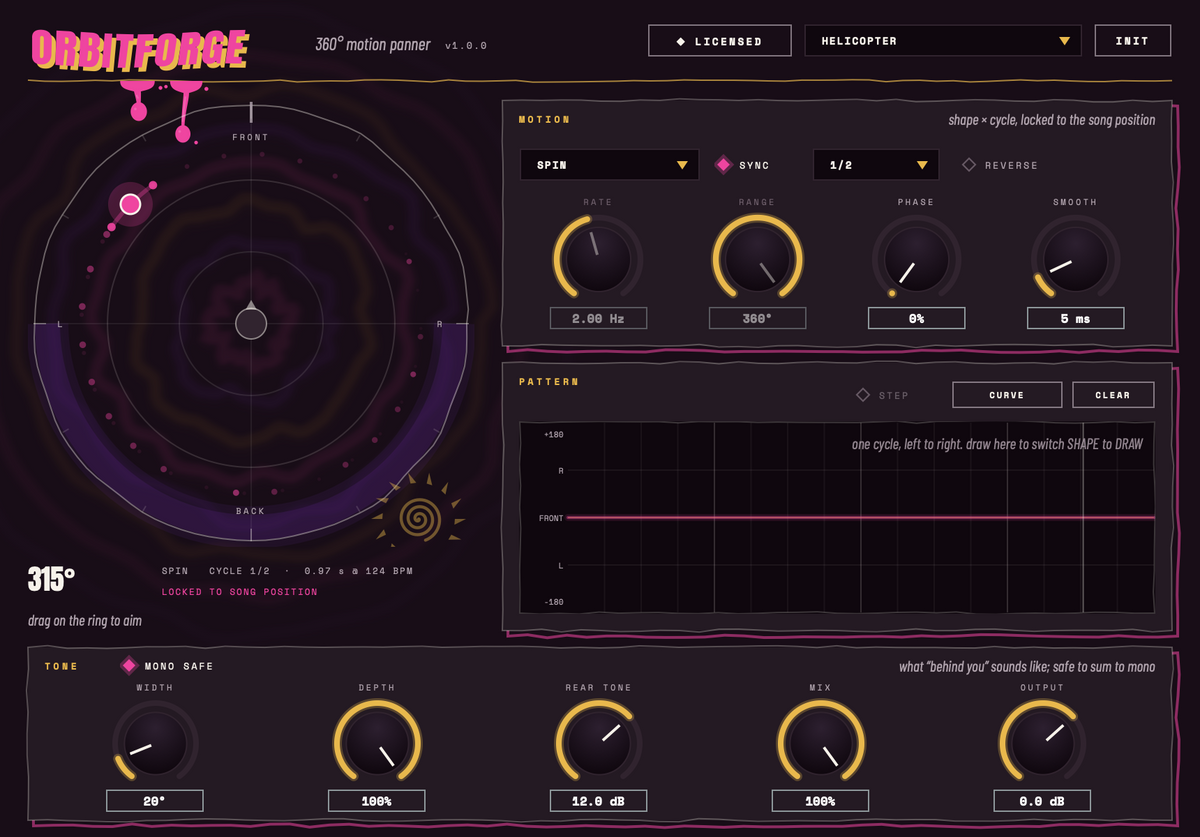Click the FRONT label on the ring
Screen dimensions: 1200x837
[251, 137]
